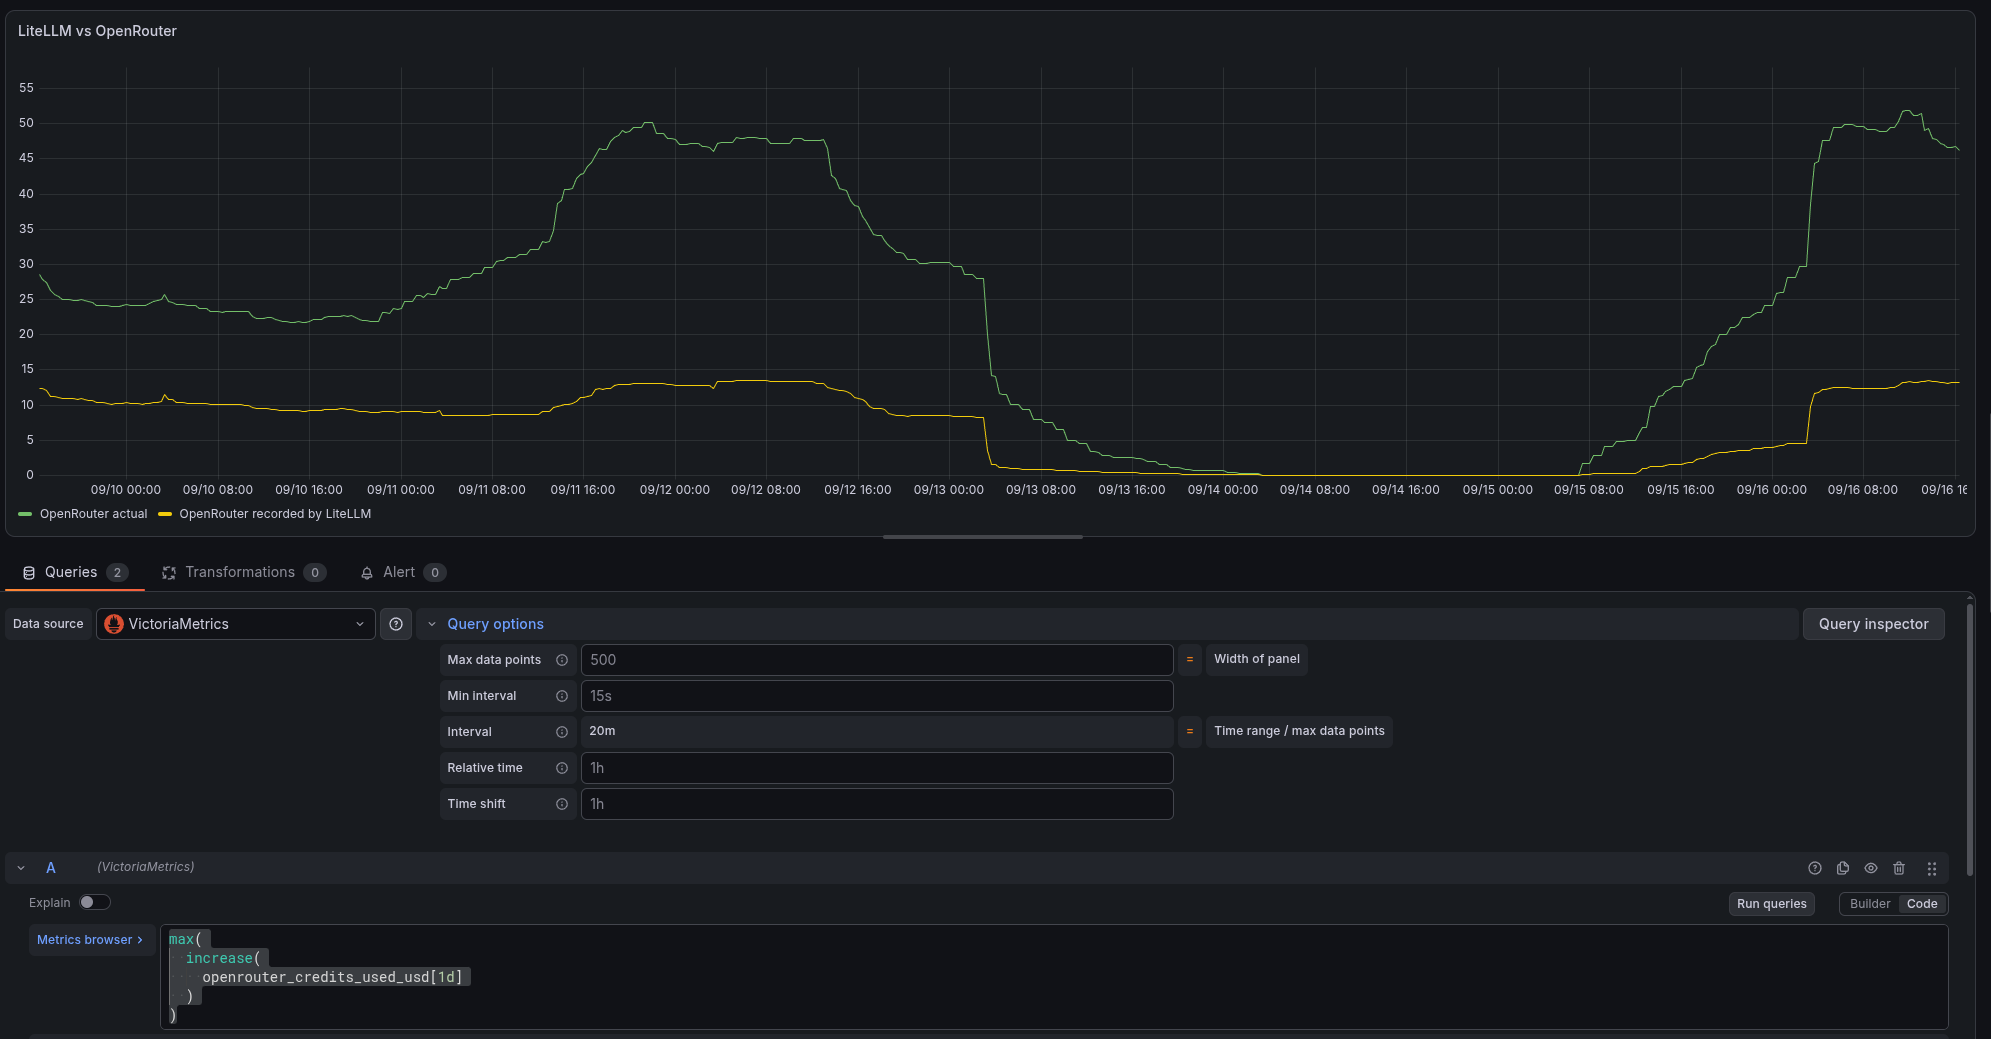Viewport: 1991px width, 1039px height.
Task: Click the 09/14 08:00 x-axis label
Action: pyautogui.click(x=1315, y=490)
